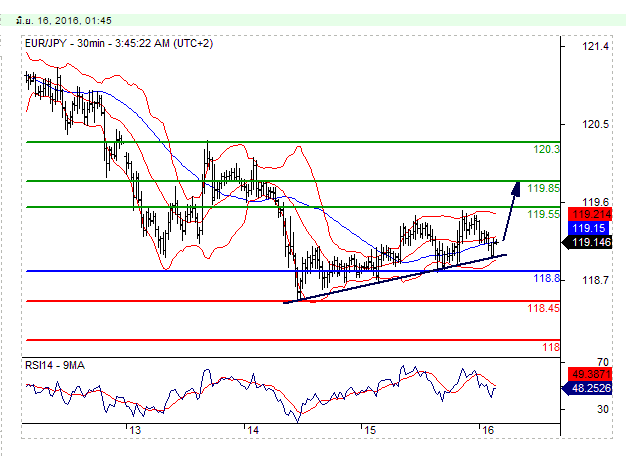Click the RSI axis value 70

[x=603, y=362]
